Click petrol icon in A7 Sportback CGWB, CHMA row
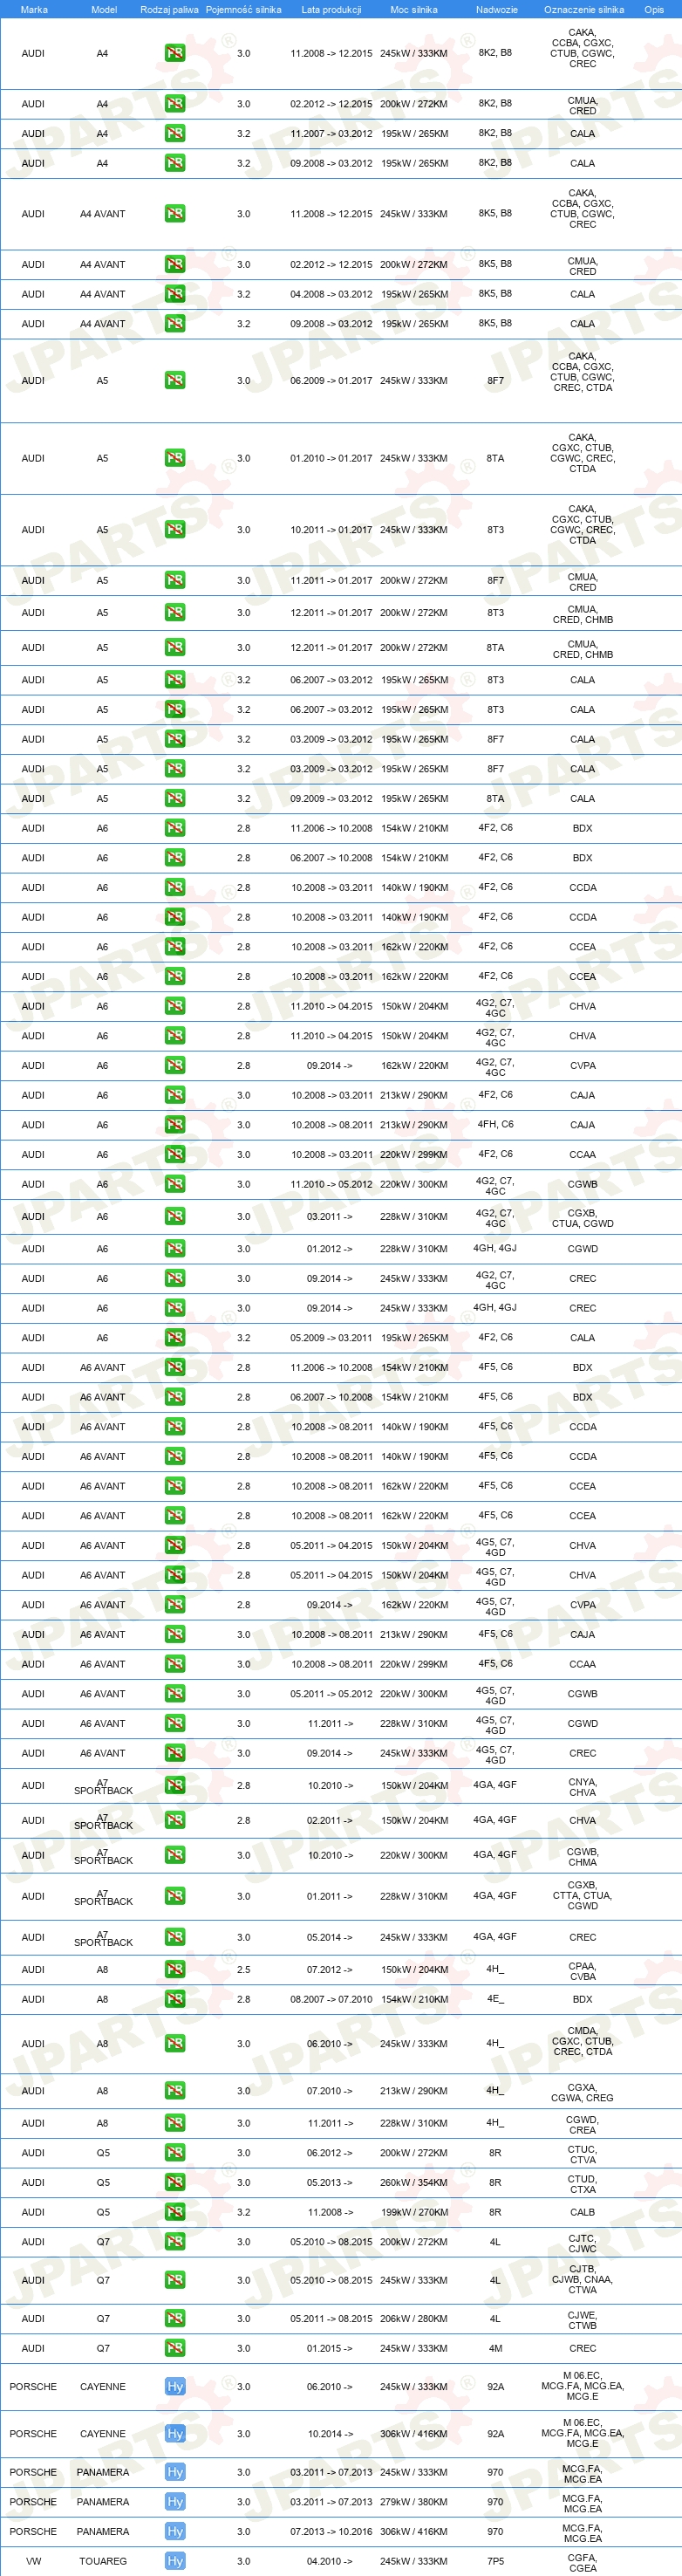This screenshot has width=682, height=2576. coord(175,1856)
